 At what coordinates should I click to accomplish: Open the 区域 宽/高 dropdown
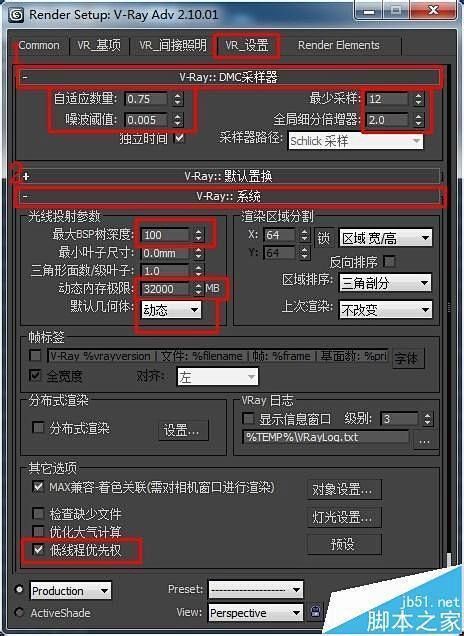tap(386, 238)
